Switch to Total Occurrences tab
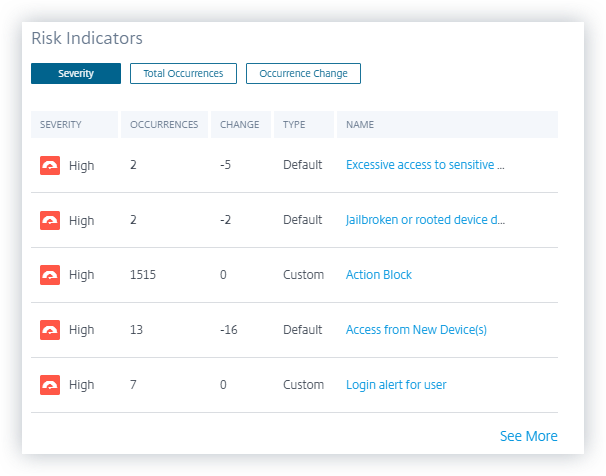Viewport: 606px width, 476px height. point(183,73)
